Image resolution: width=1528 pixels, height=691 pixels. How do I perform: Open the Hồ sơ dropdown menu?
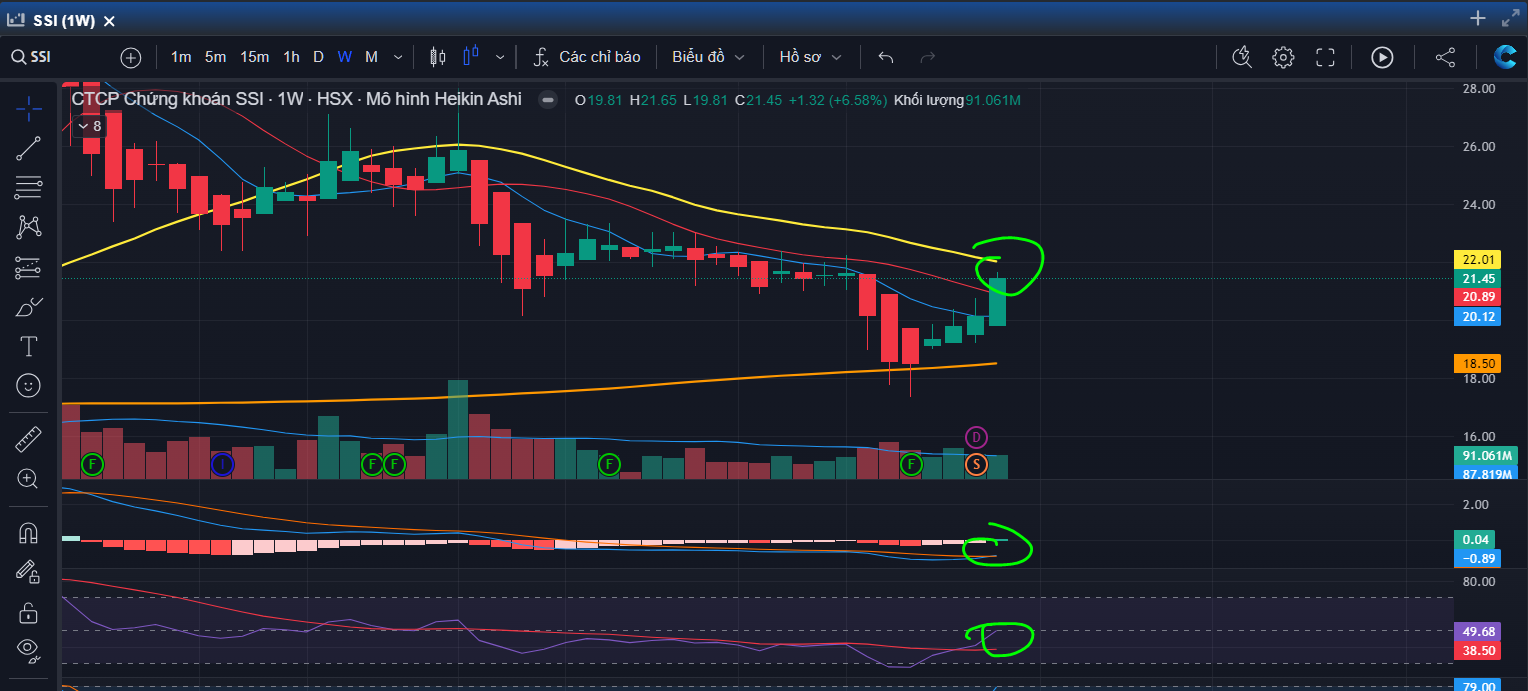810,57
